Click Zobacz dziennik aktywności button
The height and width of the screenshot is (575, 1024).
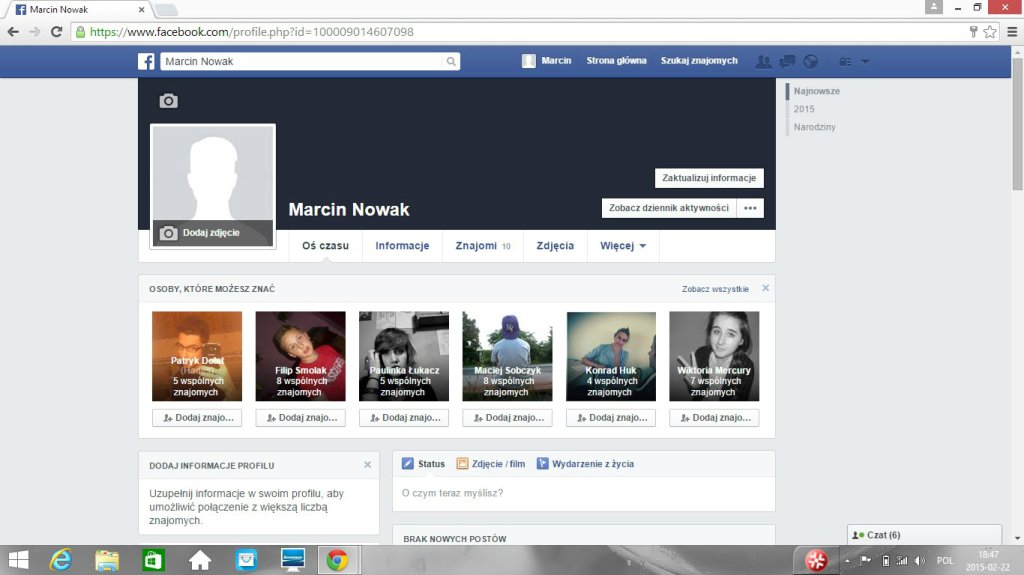click(669, 208)
